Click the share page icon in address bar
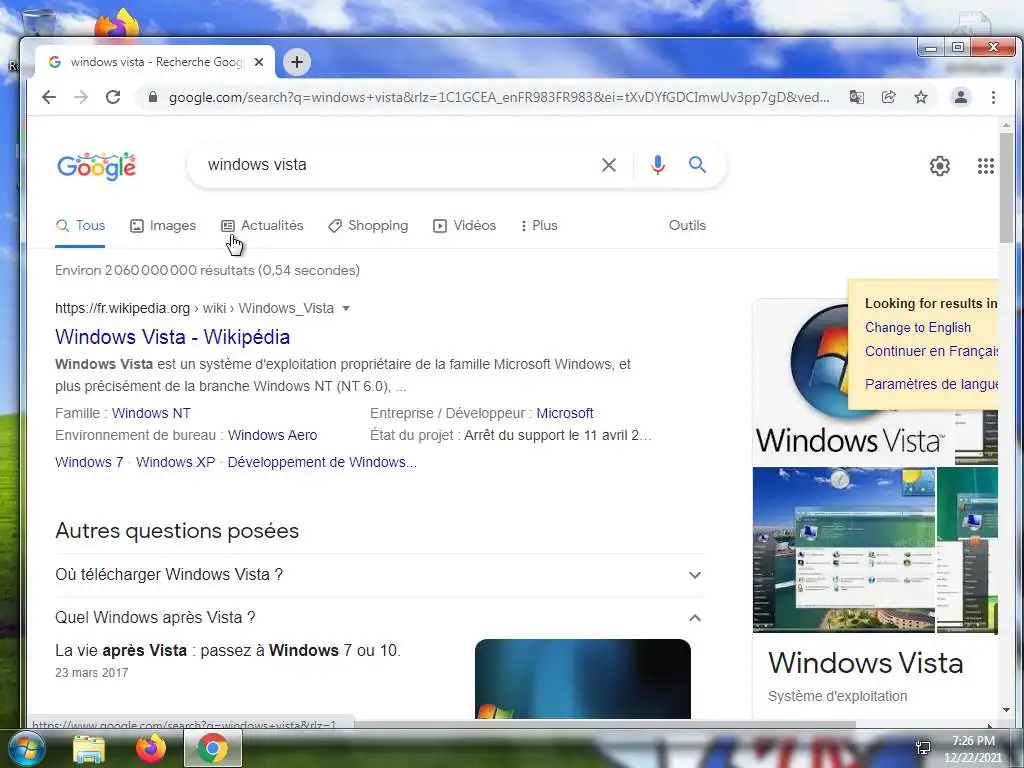 click(x=889, y=97)
